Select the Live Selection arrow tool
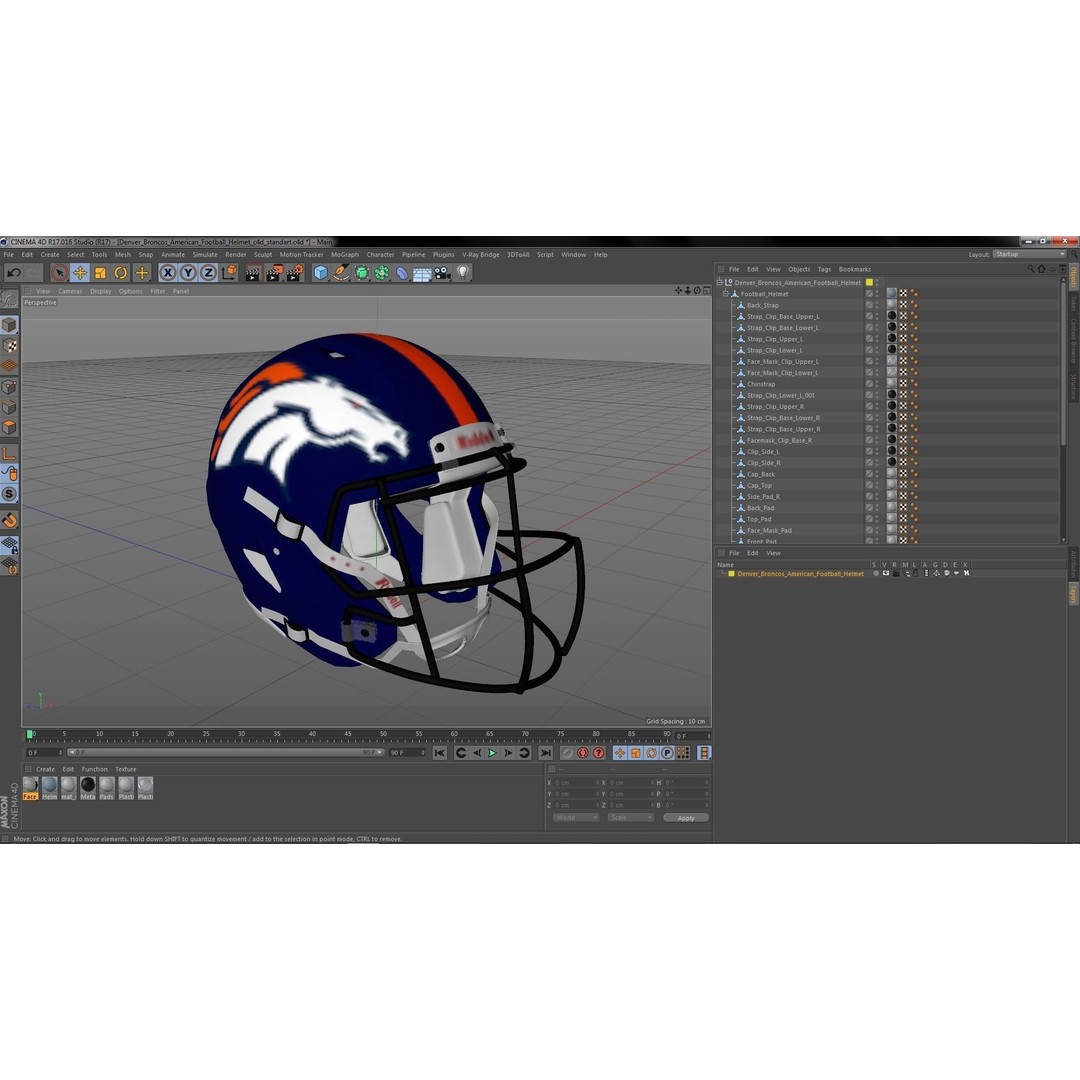1080x1080 pixels. [x=59, y=273]
